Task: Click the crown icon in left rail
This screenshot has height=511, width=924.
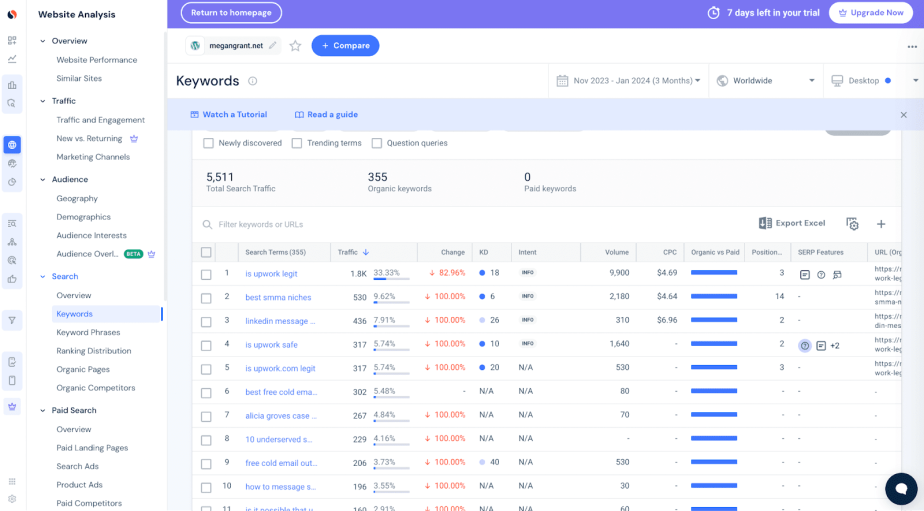Action: point(12,406)
